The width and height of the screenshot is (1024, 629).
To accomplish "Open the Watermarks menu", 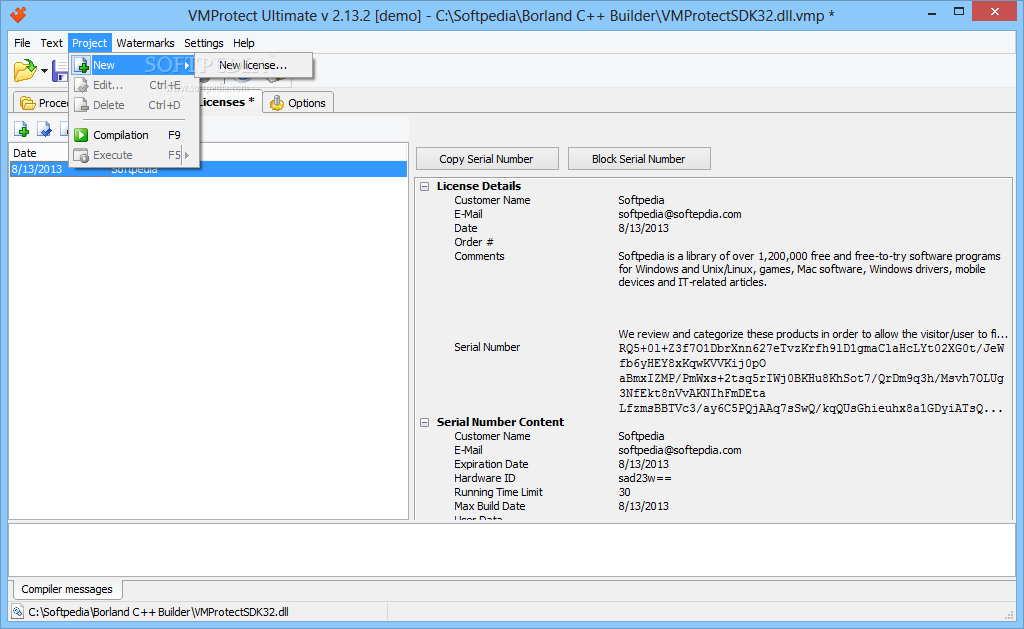I will (145, 43).
